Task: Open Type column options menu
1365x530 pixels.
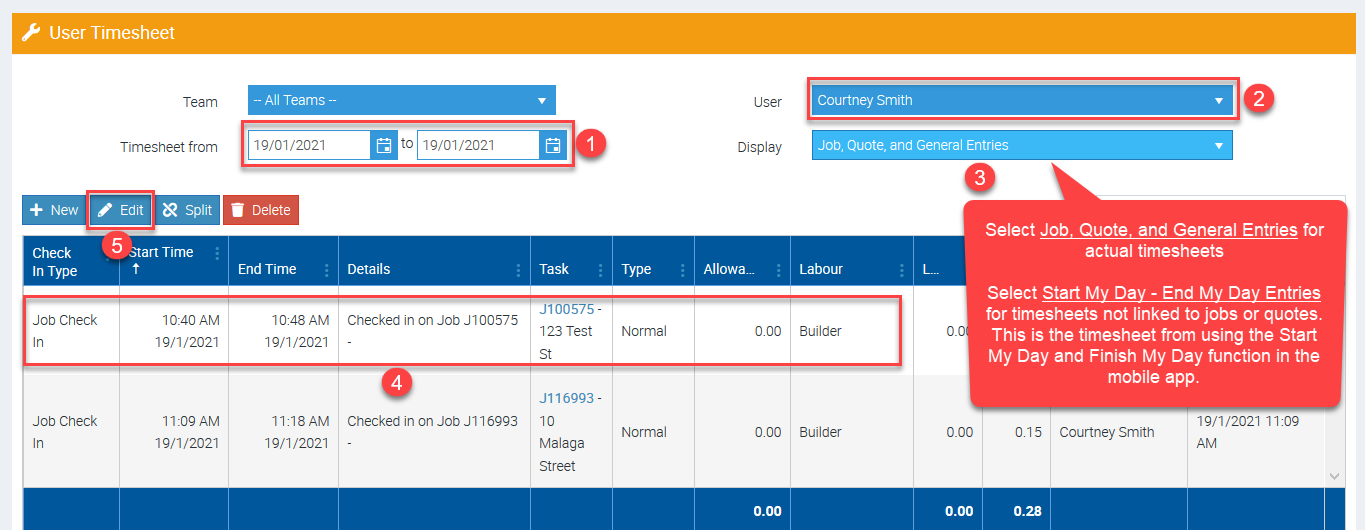Action: point(681,270)
